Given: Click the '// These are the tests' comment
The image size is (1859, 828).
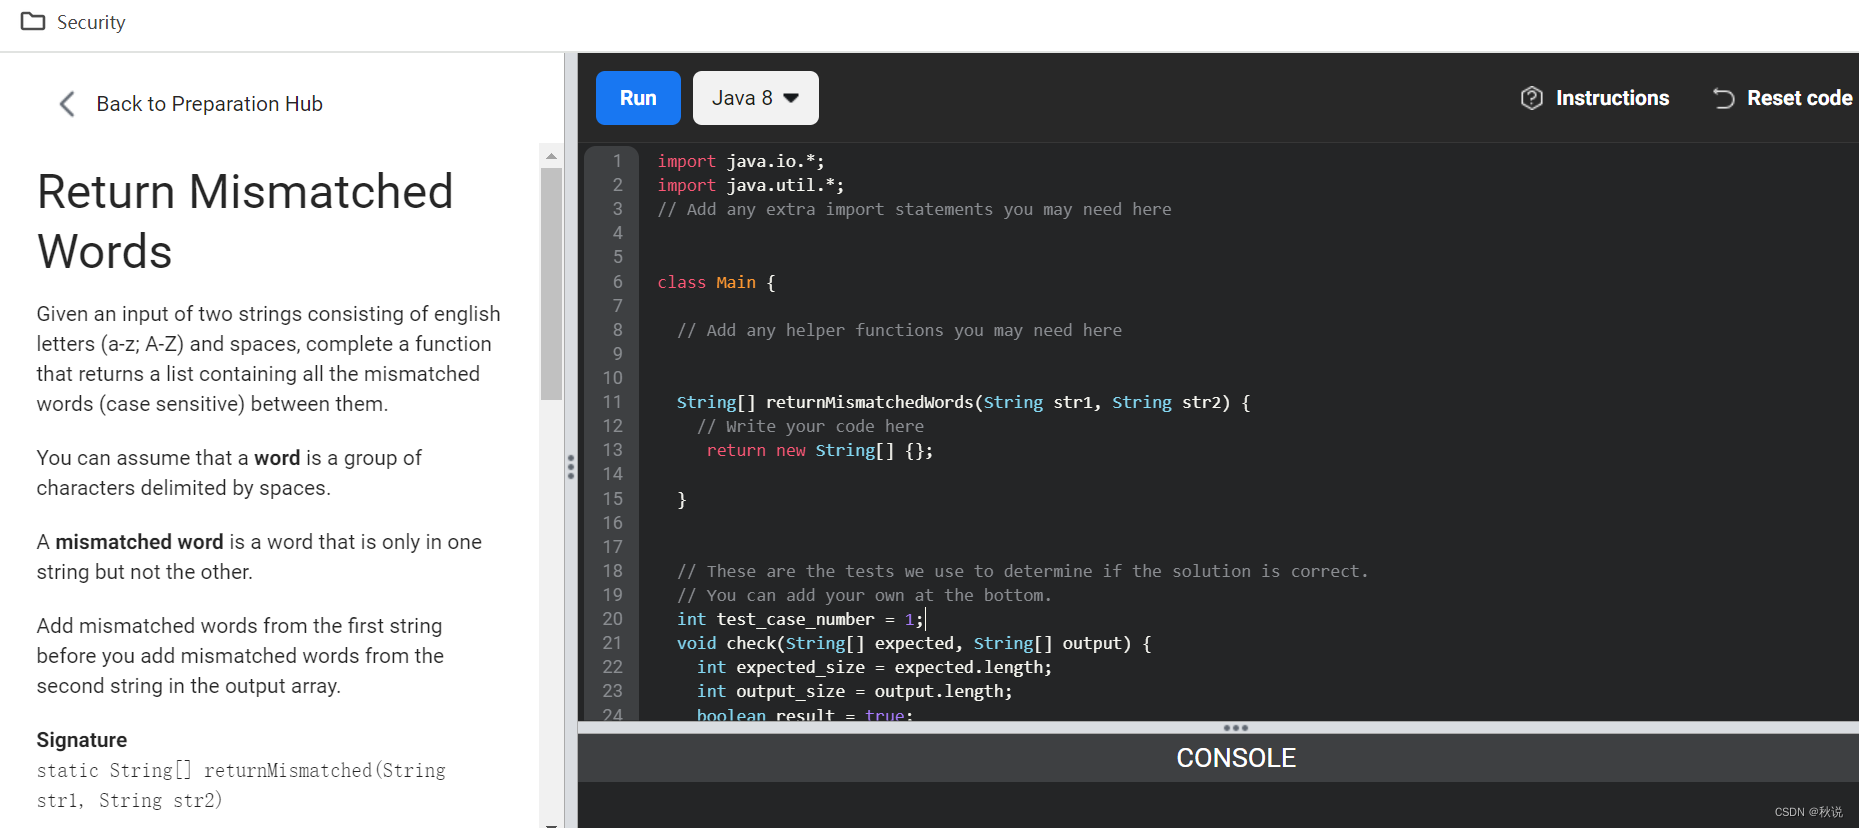Looking at the screenshot, I should (x=1022, y=571).
